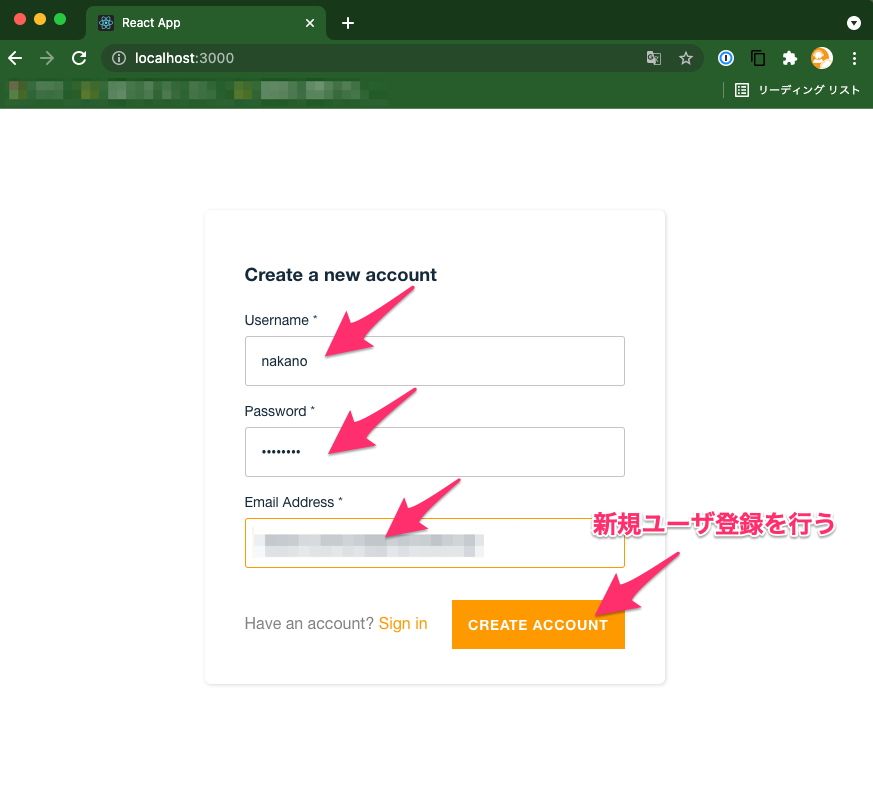Click the Google Translate icon in the address bar
Viewport: 873px width, 802px height.
click(x=653, y=58)
